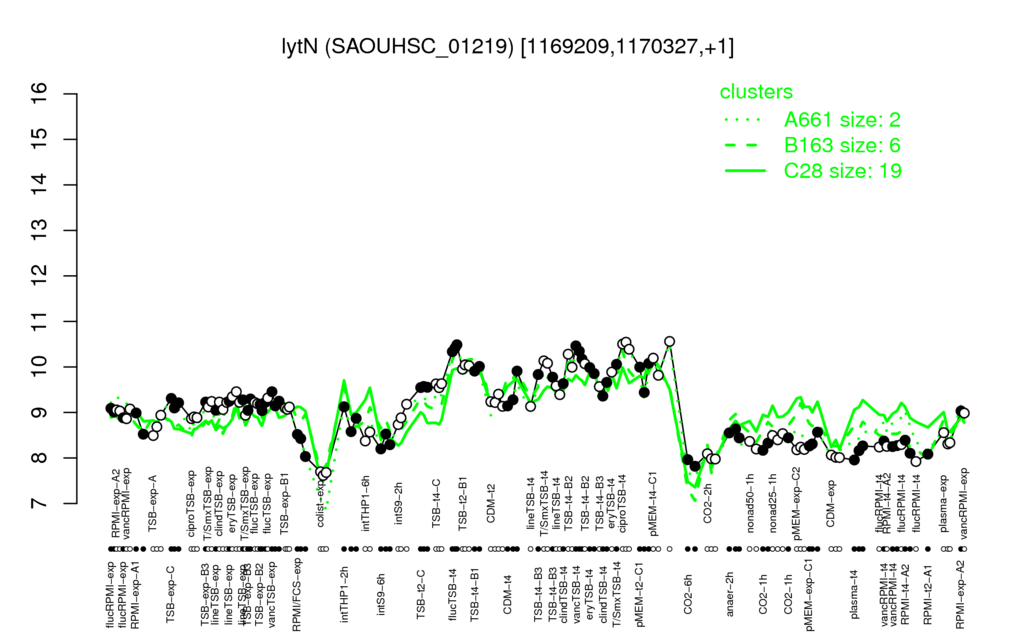The image size is (1024, 640).
Task: Click the dotted line sample for A661
Action: coord(745,120)
